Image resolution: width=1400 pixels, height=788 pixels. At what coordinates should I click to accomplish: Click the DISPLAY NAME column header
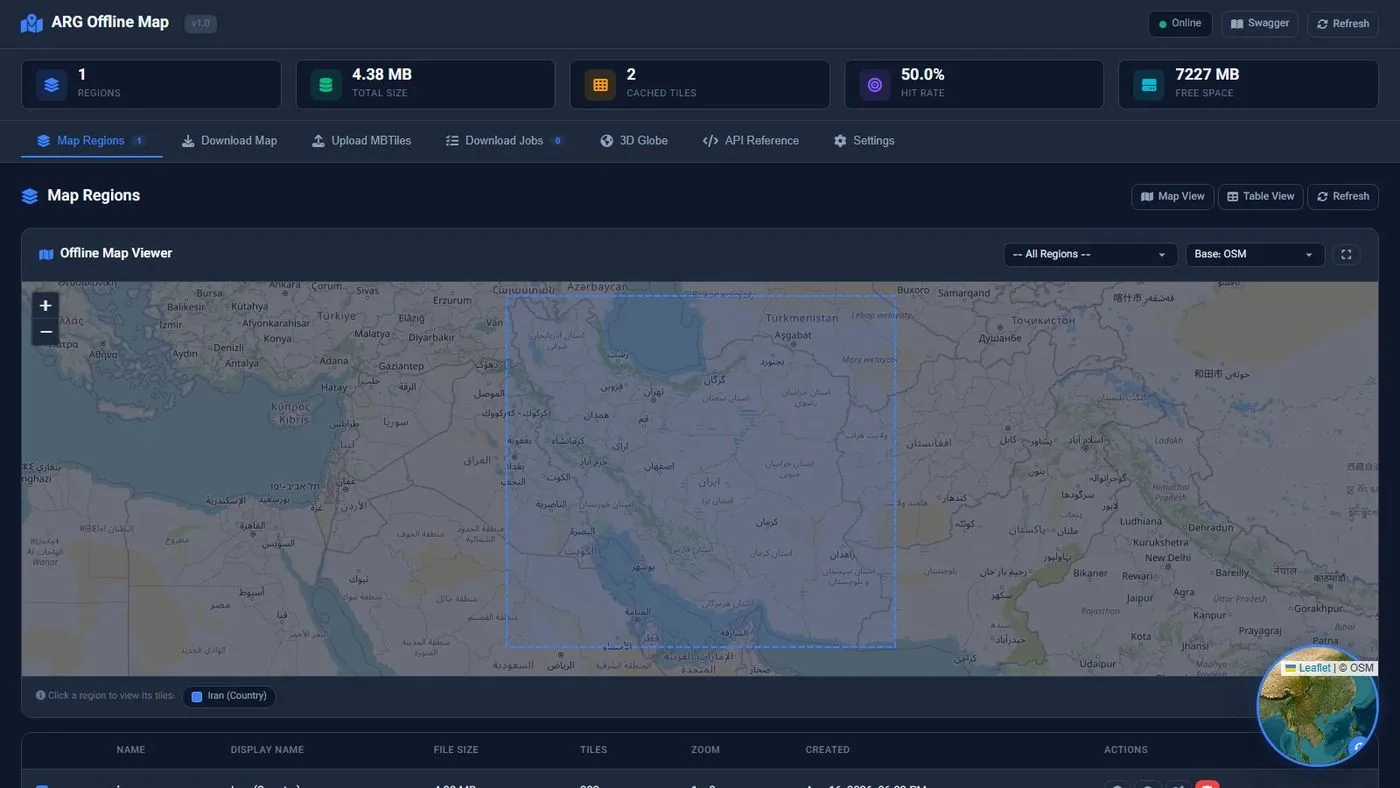click(x=267, y=750)
